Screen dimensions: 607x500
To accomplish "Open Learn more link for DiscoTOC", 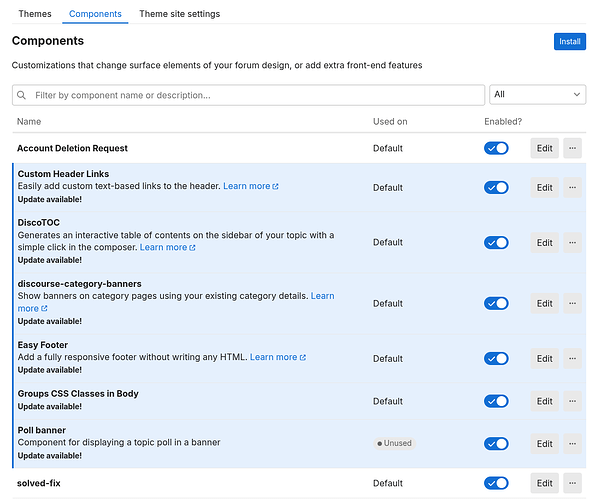I will [x=167, y=247].
